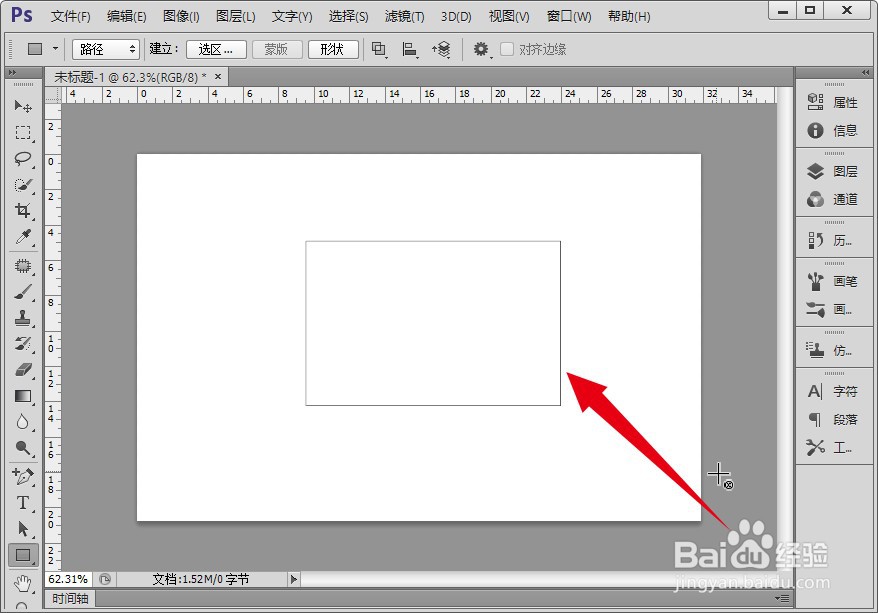Open the 画笔 (Brush) panel
The width and height of the screenshot is (878, 613).
click(x=833, y=281)
